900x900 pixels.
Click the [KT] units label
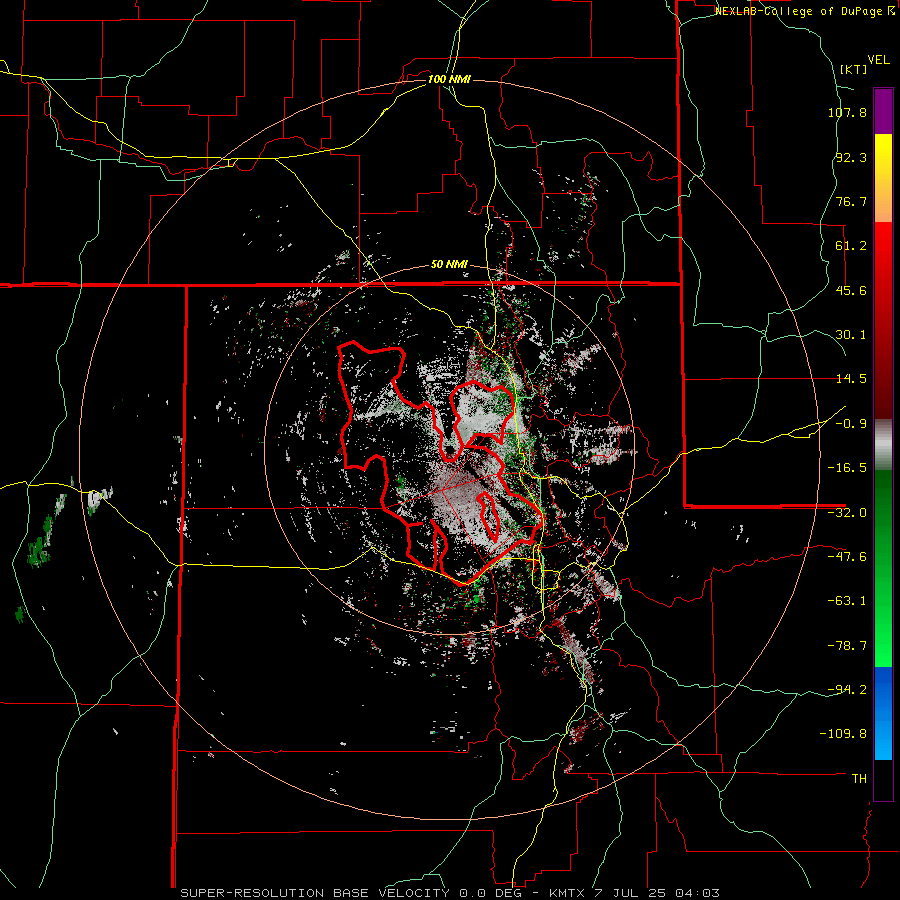[853, 69]
